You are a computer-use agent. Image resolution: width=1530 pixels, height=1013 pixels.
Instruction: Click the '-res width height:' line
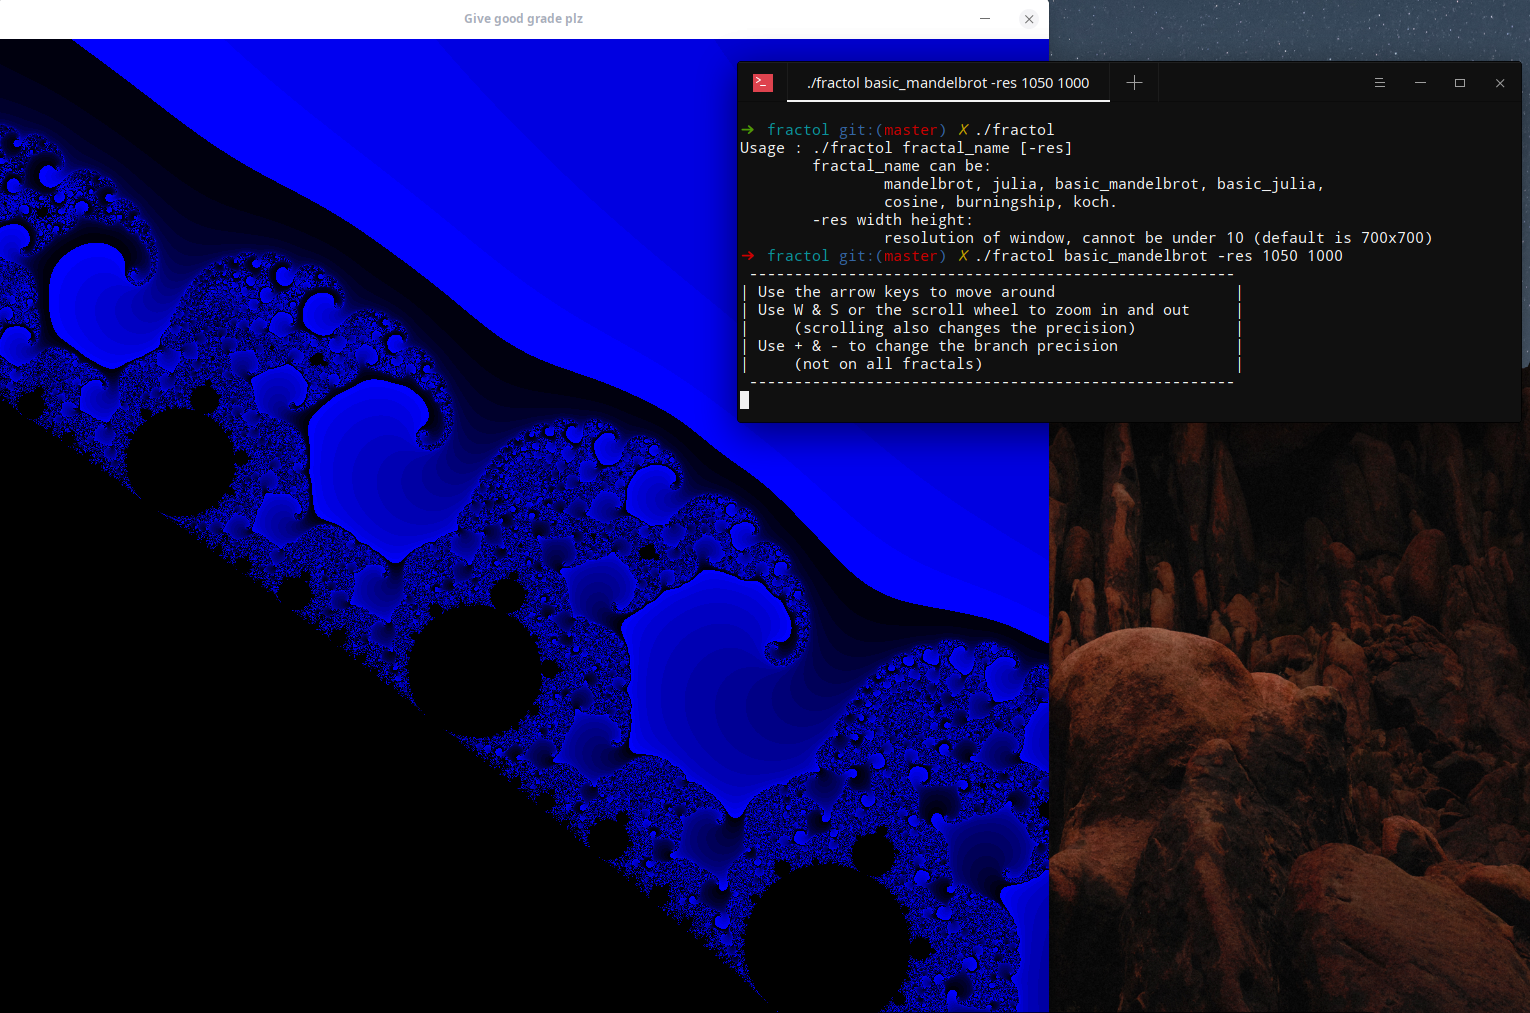892,220
